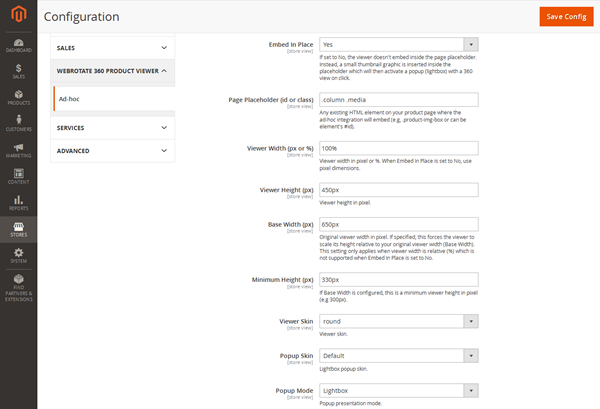The height and width of the screenshot is (409, 600).
Task: Open the Embed In Place dropdown
Action: (x=398, y=45)
